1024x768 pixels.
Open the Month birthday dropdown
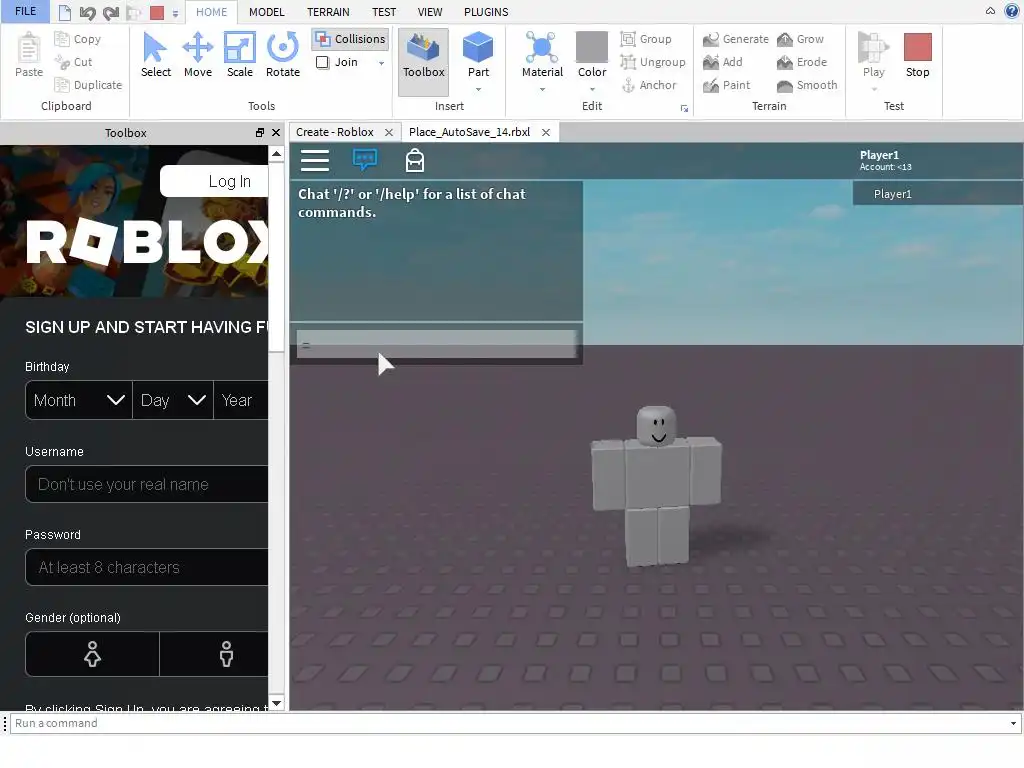pyautogui.click(x=78, y=400)
